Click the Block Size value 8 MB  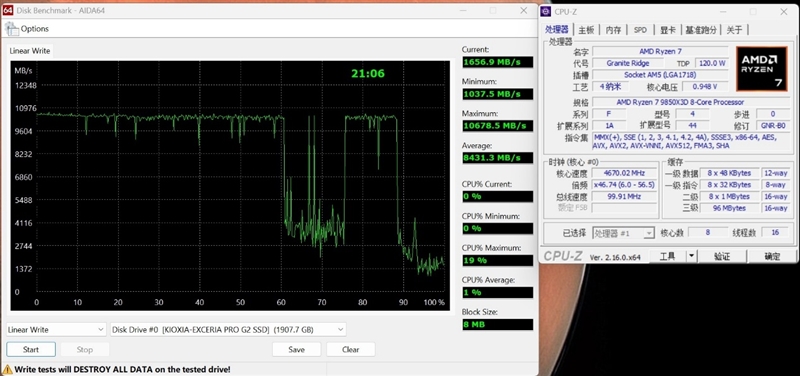click(497, 324)
